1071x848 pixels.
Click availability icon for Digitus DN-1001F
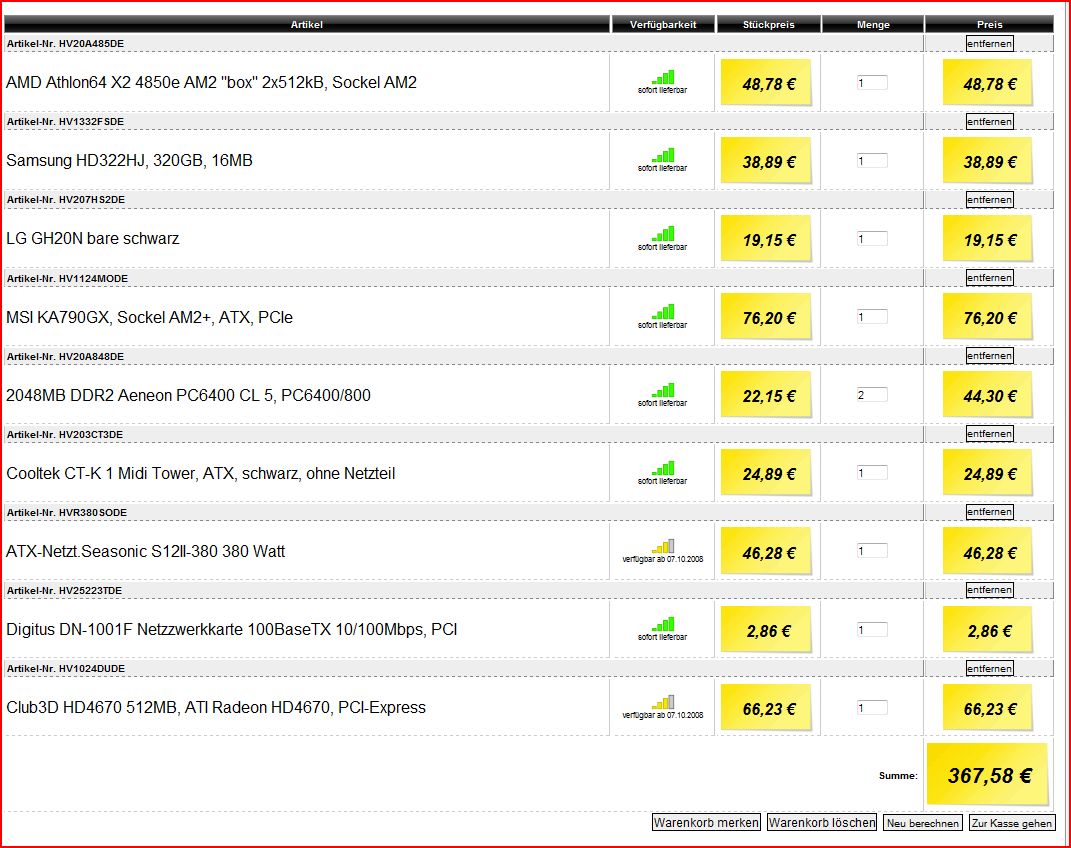coord(663,624)
